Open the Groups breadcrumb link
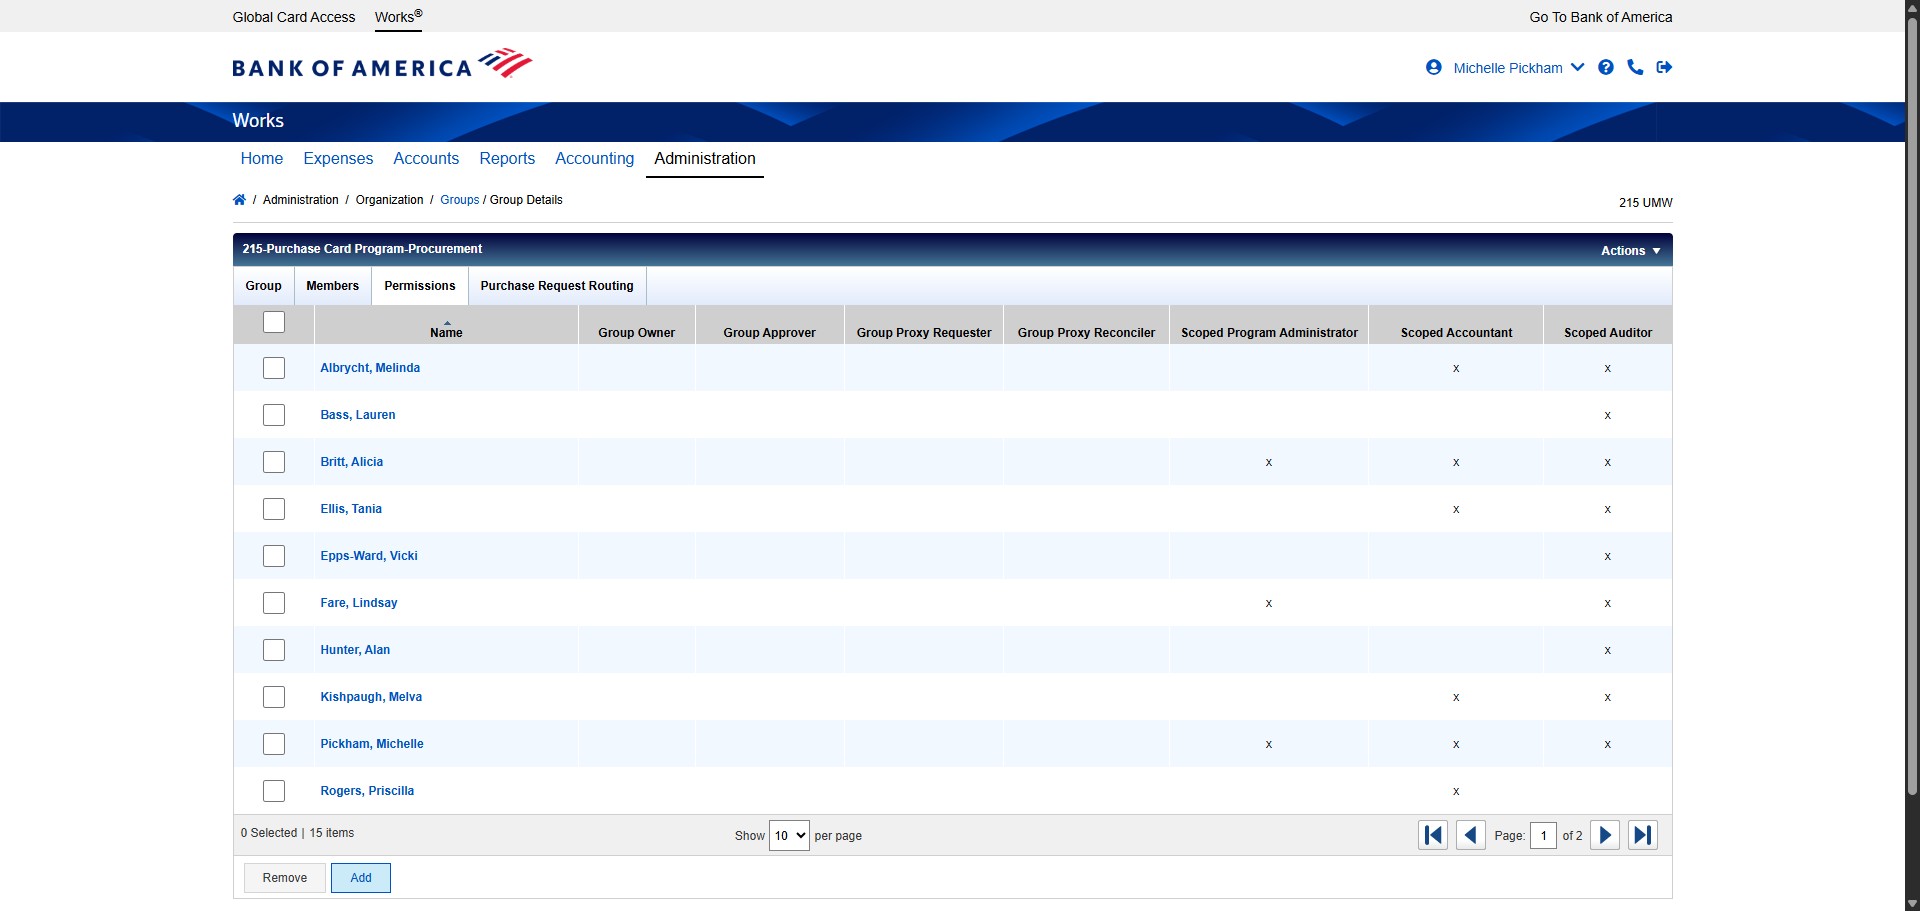The image size is (1920, 911). point(460,200)
